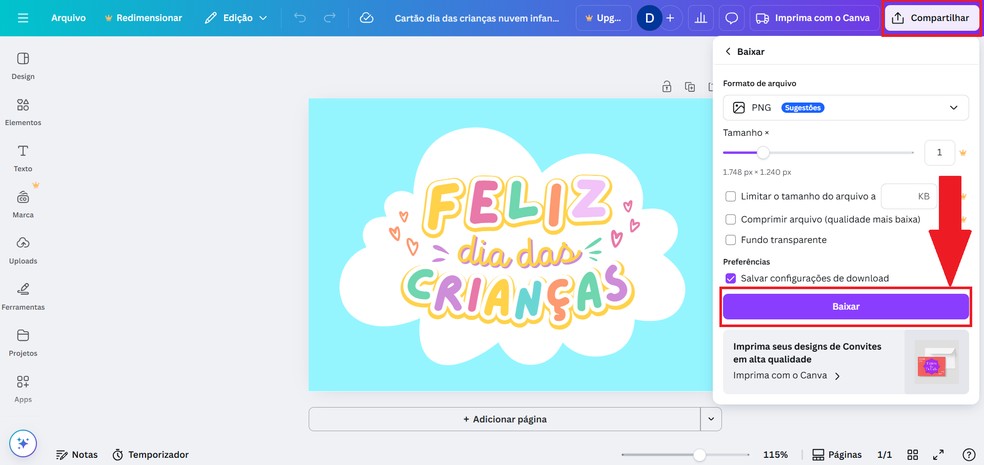Open the Redimensionar option
The height and width of the screenshot is (465, 984).
coord(143,18)
